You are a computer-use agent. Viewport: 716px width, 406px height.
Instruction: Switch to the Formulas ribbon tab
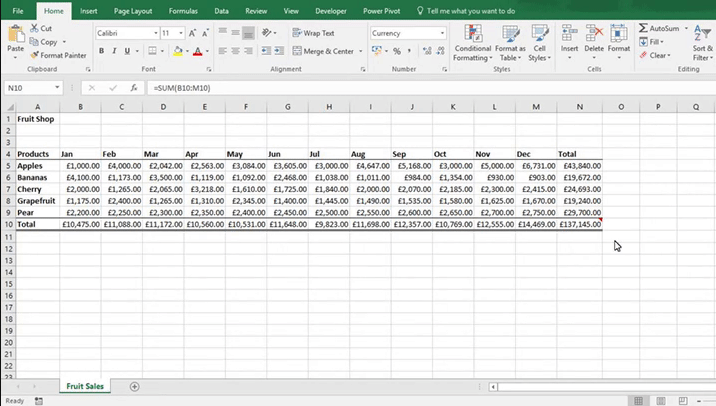[x=182, y=10]
